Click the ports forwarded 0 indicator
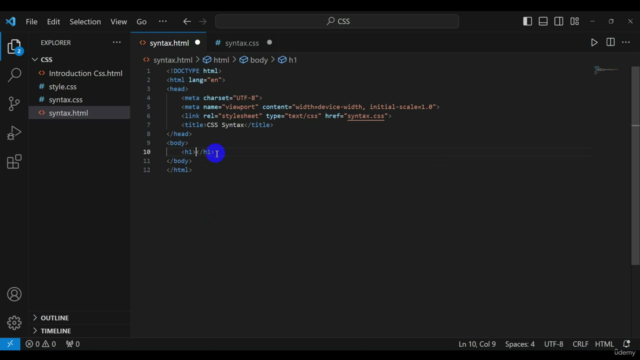 (x=73, y=344)
